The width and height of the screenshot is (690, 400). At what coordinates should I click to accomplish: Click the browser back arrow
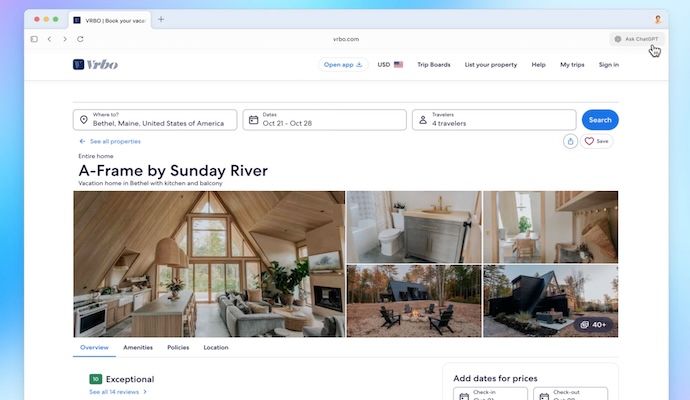(x=49, y=39)
